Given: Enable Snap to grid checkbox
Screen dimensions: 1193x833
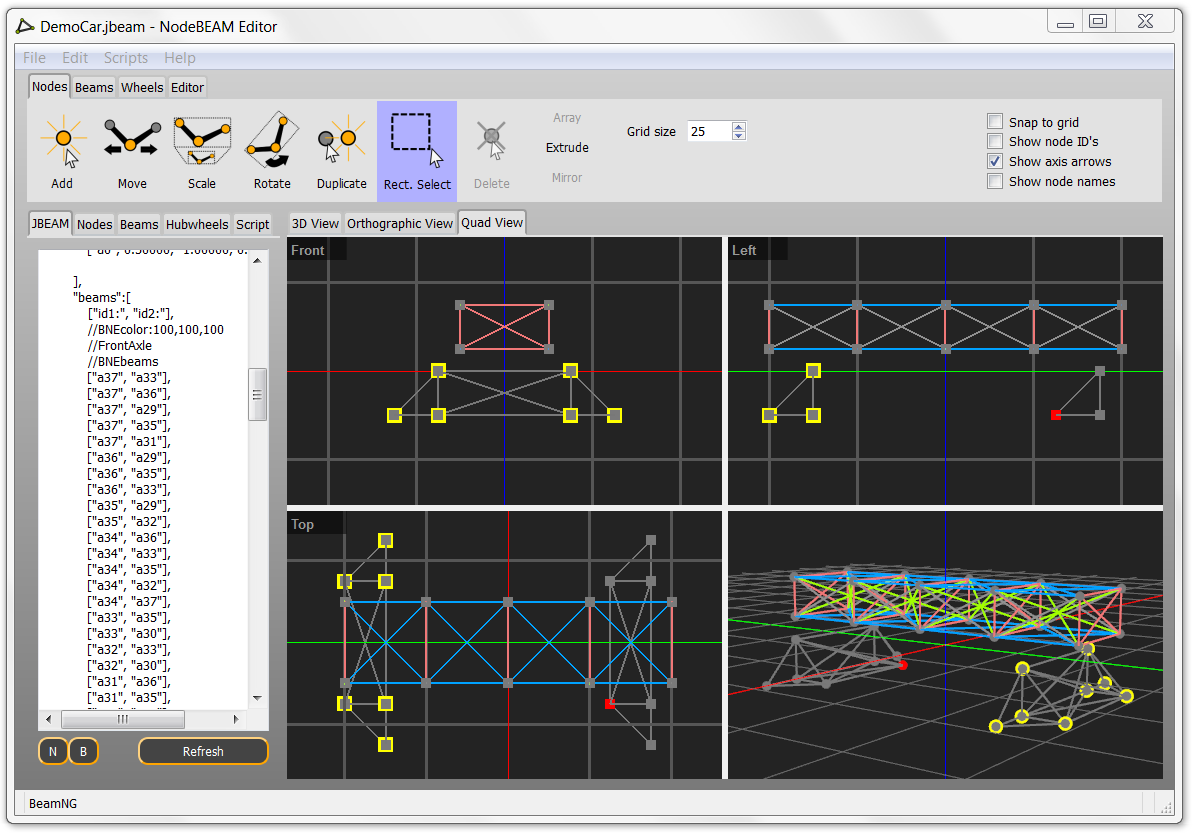Looking at the screenshot, I should click(994, 122).
